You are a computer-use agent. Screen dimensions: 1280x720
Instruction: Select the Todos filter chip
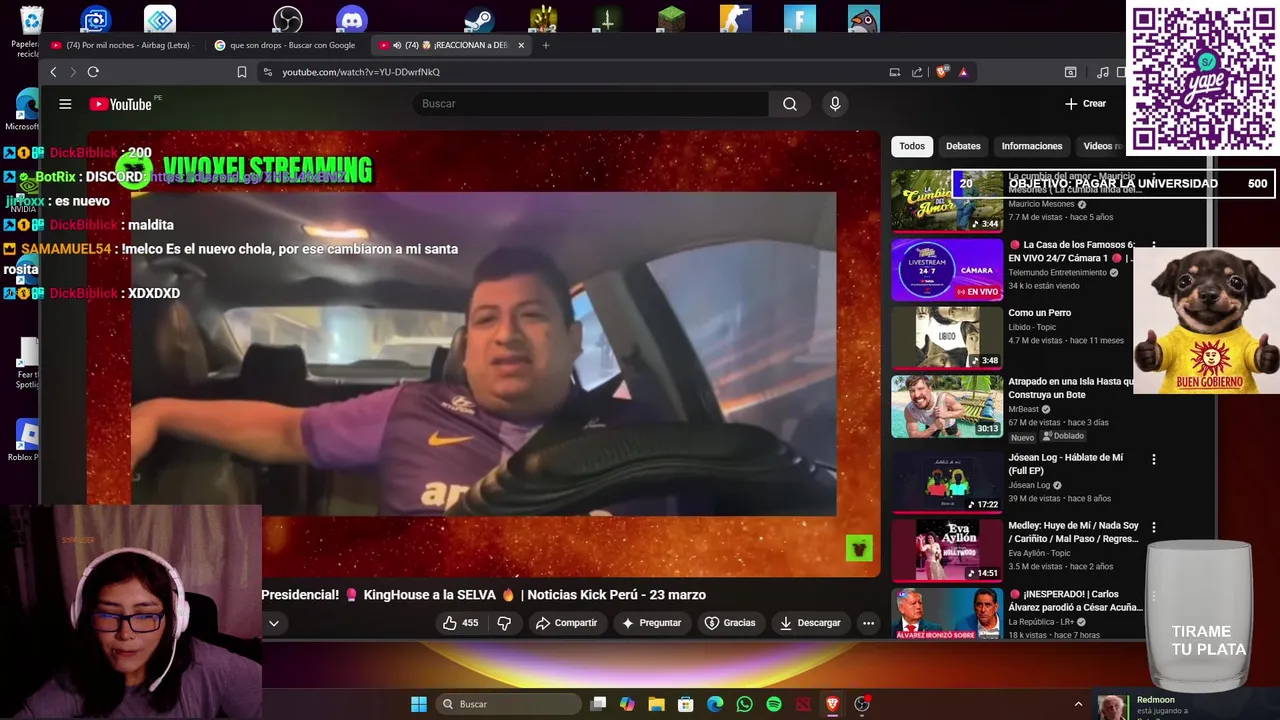tap(912, 146)
